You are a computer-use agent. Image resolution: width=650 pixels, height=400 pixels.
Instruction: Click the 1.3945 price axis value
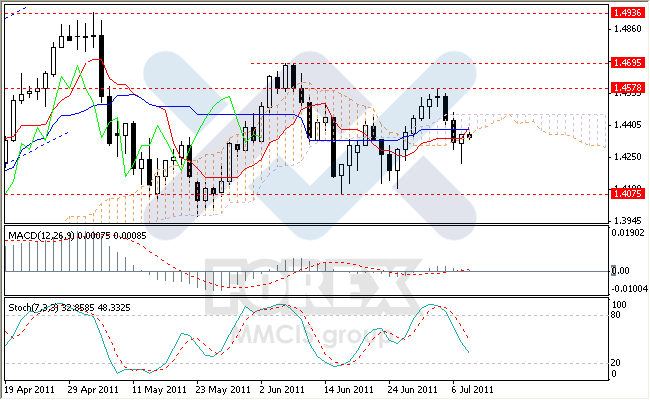click(628, 220)
